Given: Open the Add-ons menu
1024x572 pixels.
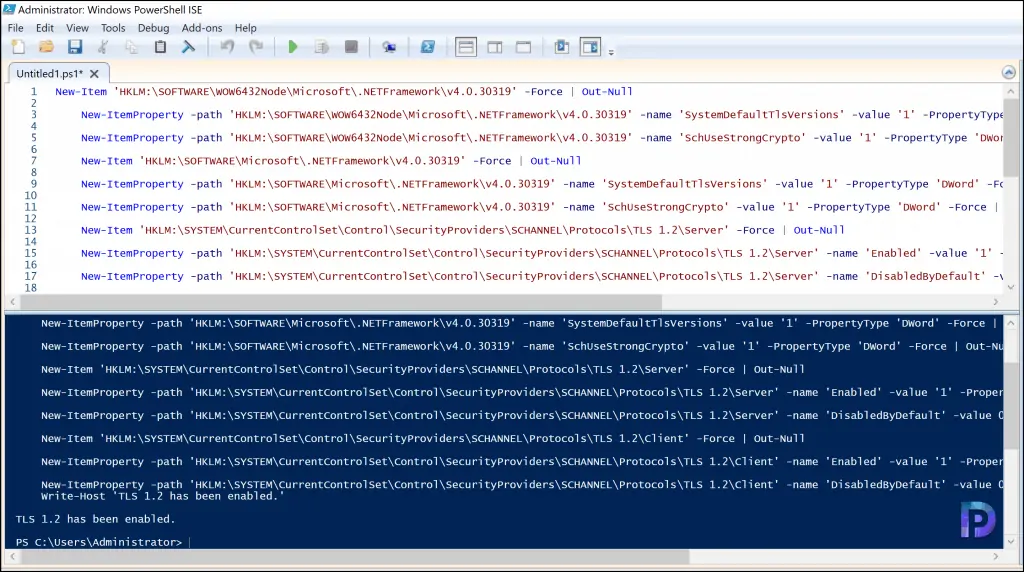Looking at the screenshot, I should (202, 28).
